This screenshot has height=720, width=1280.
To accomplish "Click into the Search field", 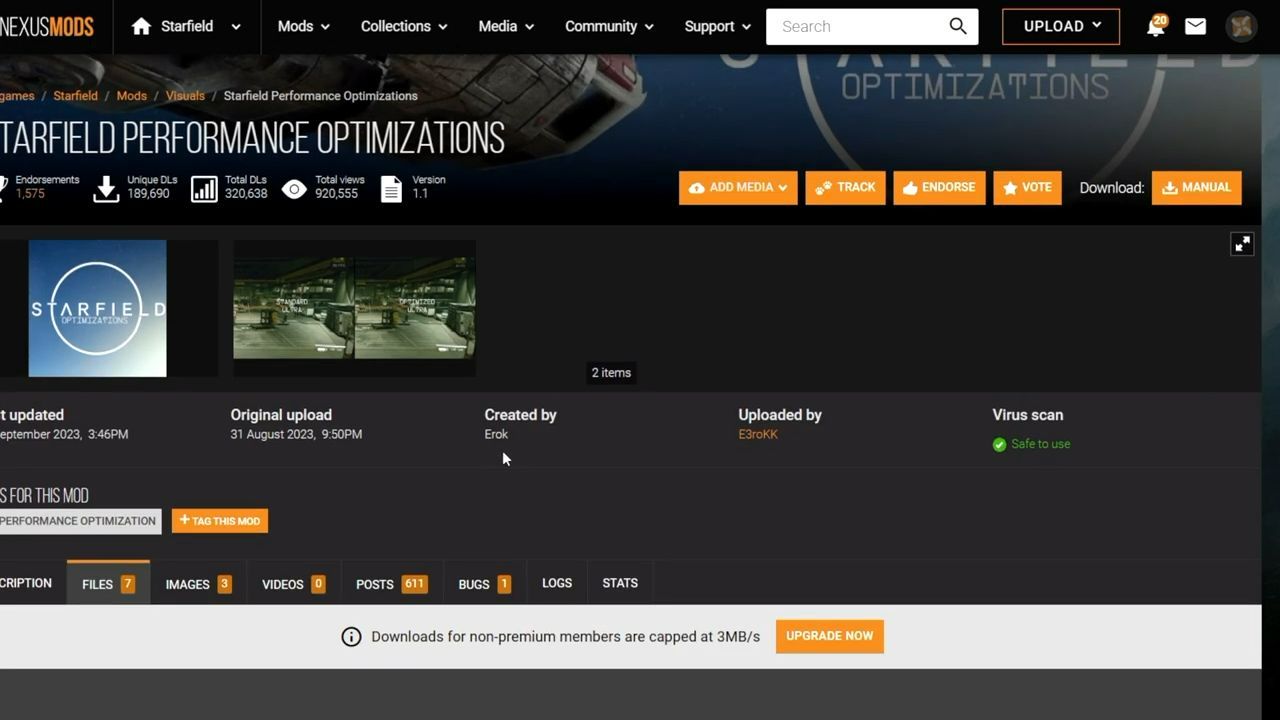I will (x=855, y=27).
